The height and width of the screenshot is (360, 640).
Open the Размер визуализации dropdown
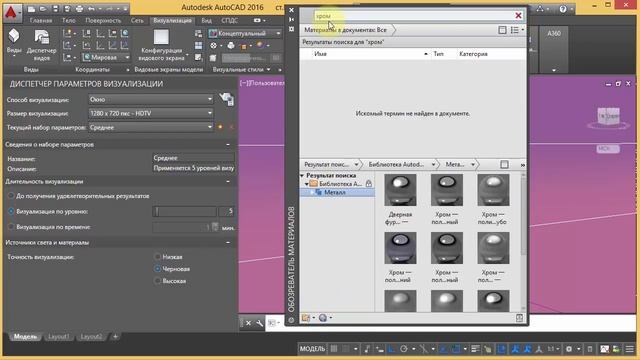coord(151,113)
